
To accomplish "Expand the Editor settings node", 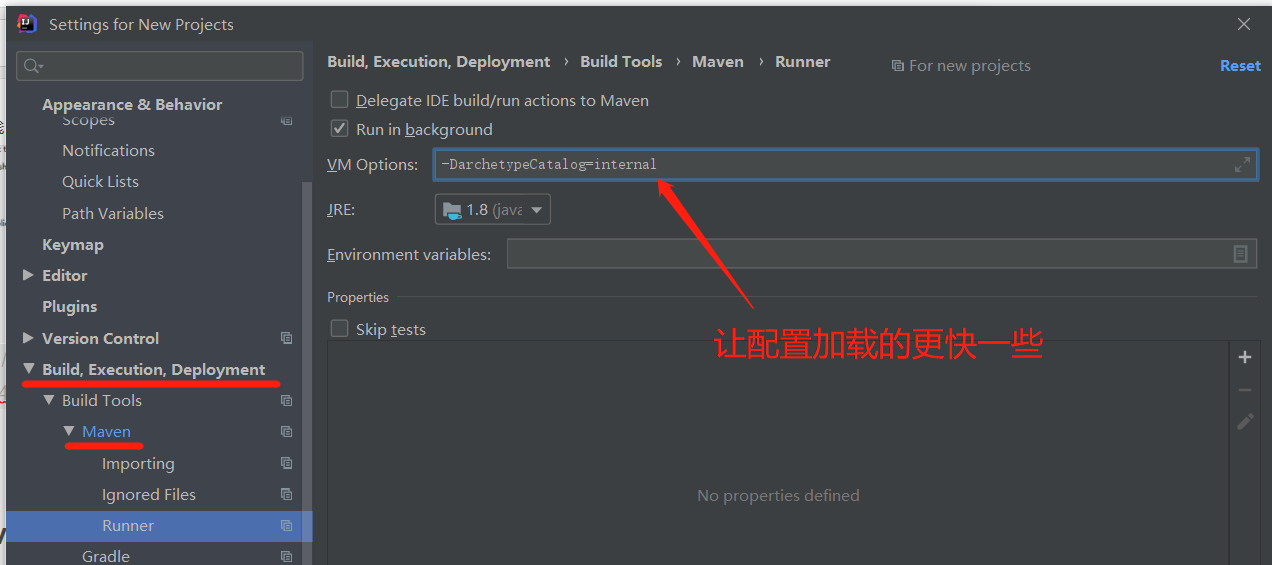I will click(28, 275).
